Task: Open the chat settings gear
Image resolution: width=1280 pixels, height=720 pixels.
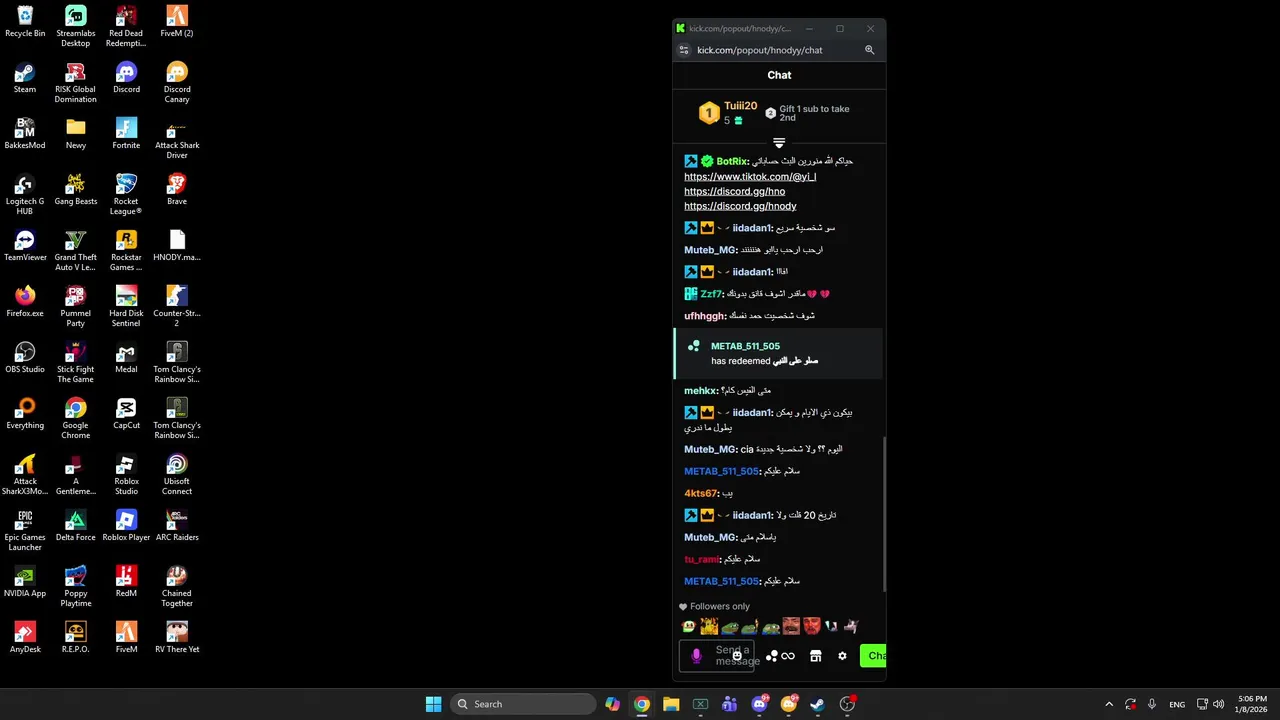Action: [842, 656]
